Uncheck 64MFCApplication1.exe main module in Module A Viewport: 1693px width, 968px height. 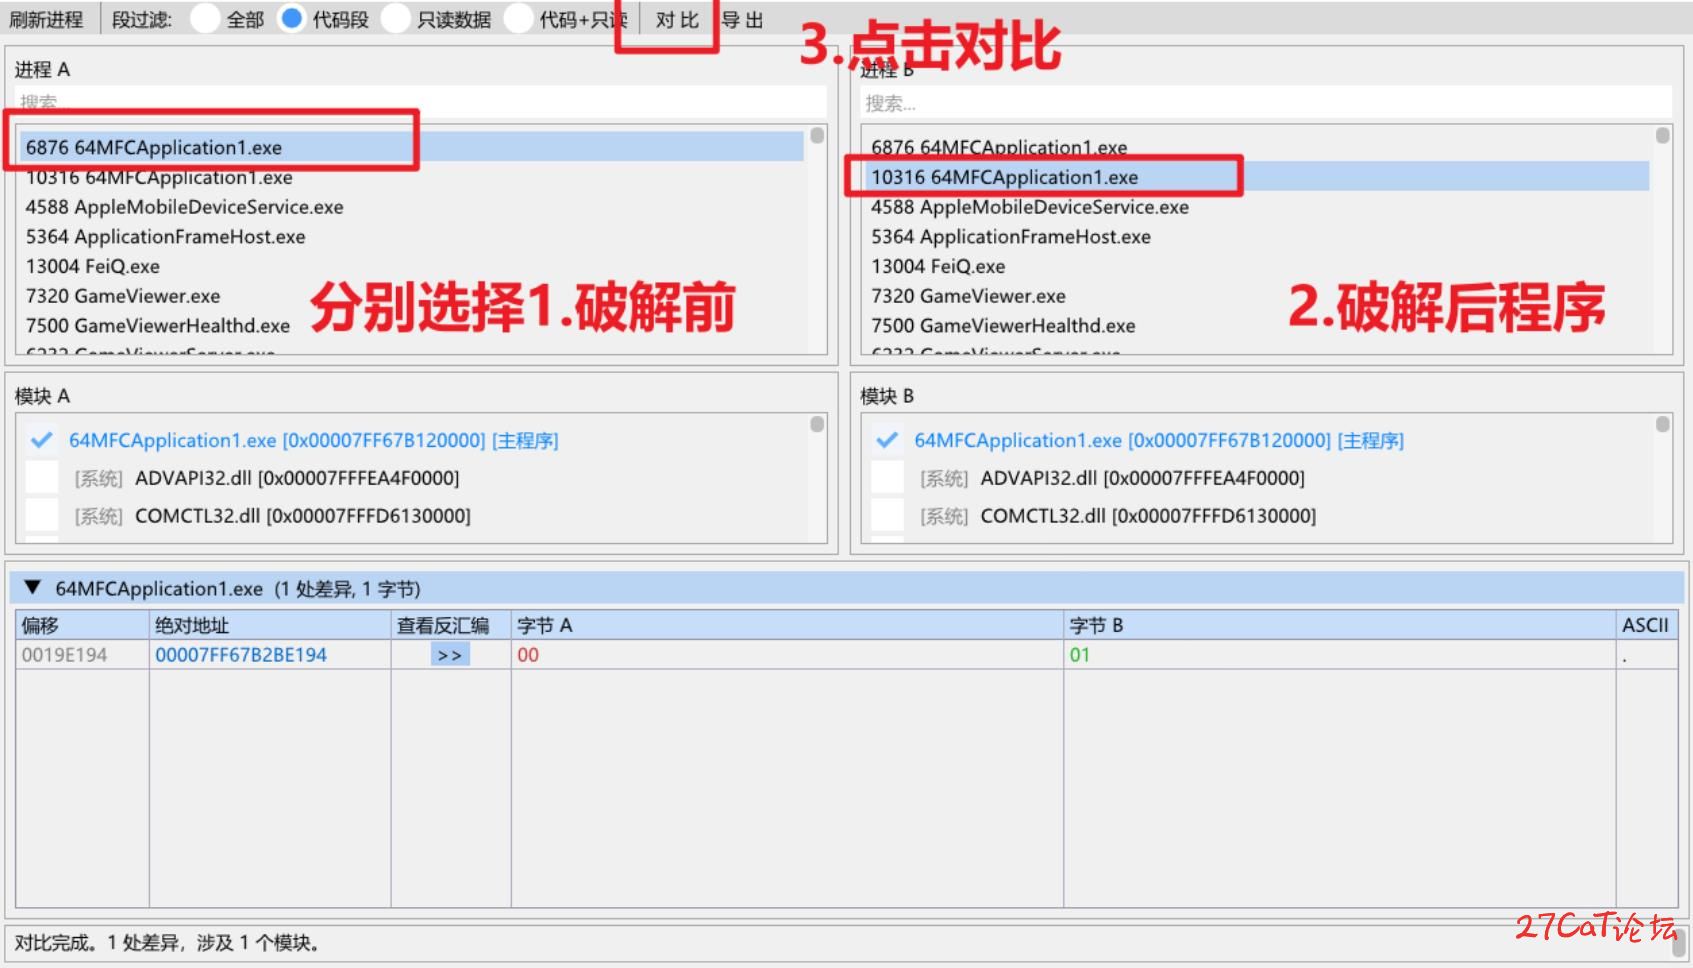(42, 440)
